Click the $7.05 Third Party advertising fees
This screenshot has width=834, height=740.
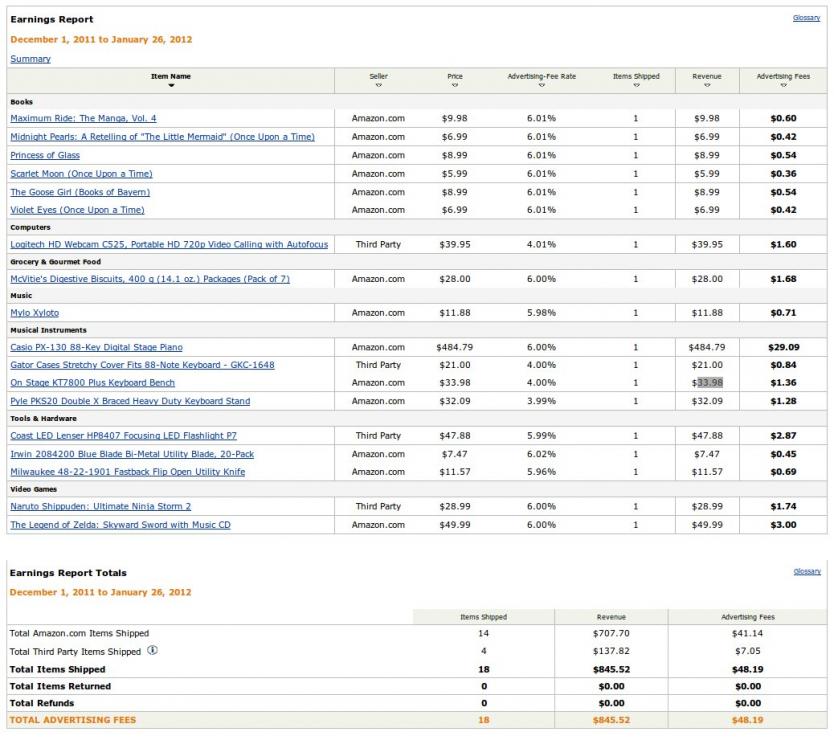(747, 651)
